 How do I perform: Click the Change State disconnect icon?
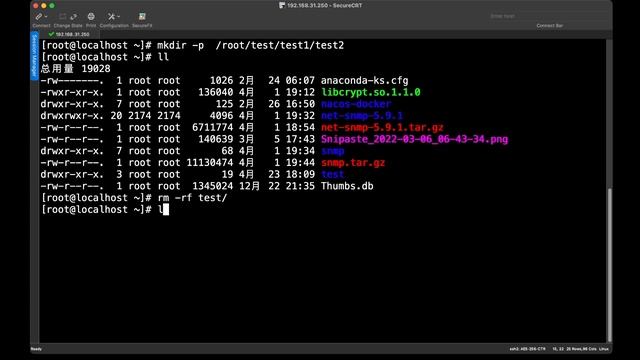tap(62, 16)
